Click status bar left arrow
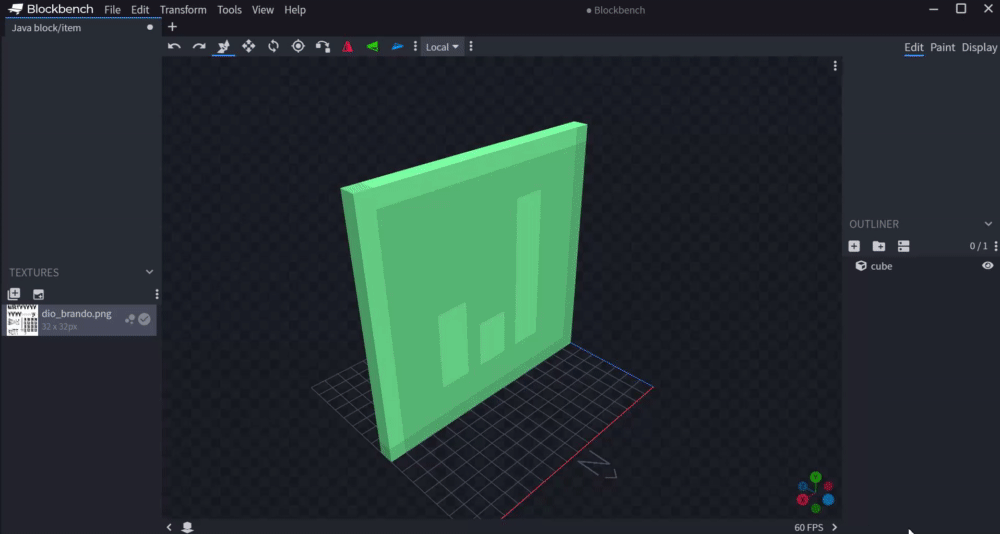The width and height of the screenshot is (1000, 534). (x=169, y=527)
